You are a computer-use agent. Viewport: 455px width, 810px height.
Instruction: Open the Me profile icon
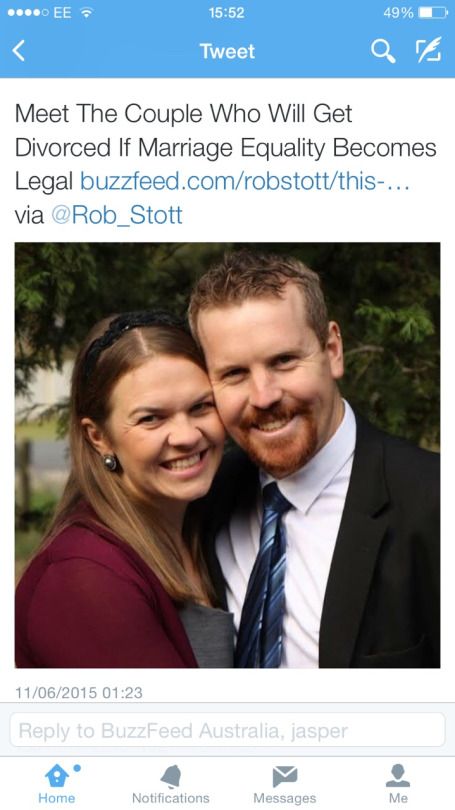click(398, 776)
